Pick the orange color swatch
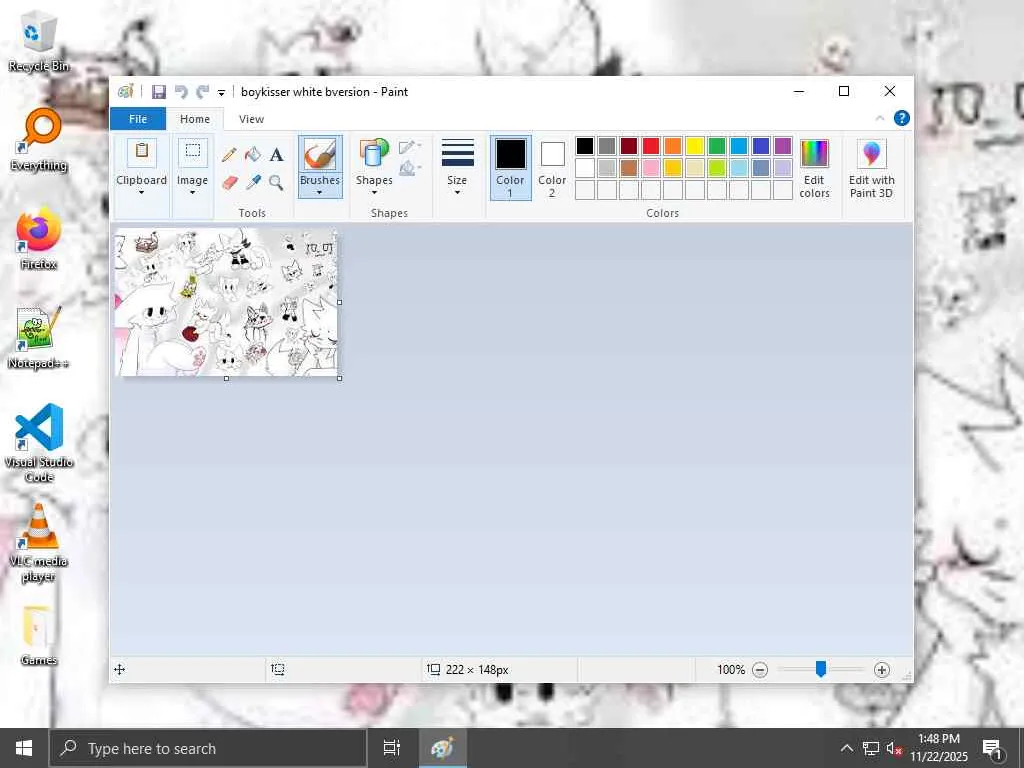 673,146
